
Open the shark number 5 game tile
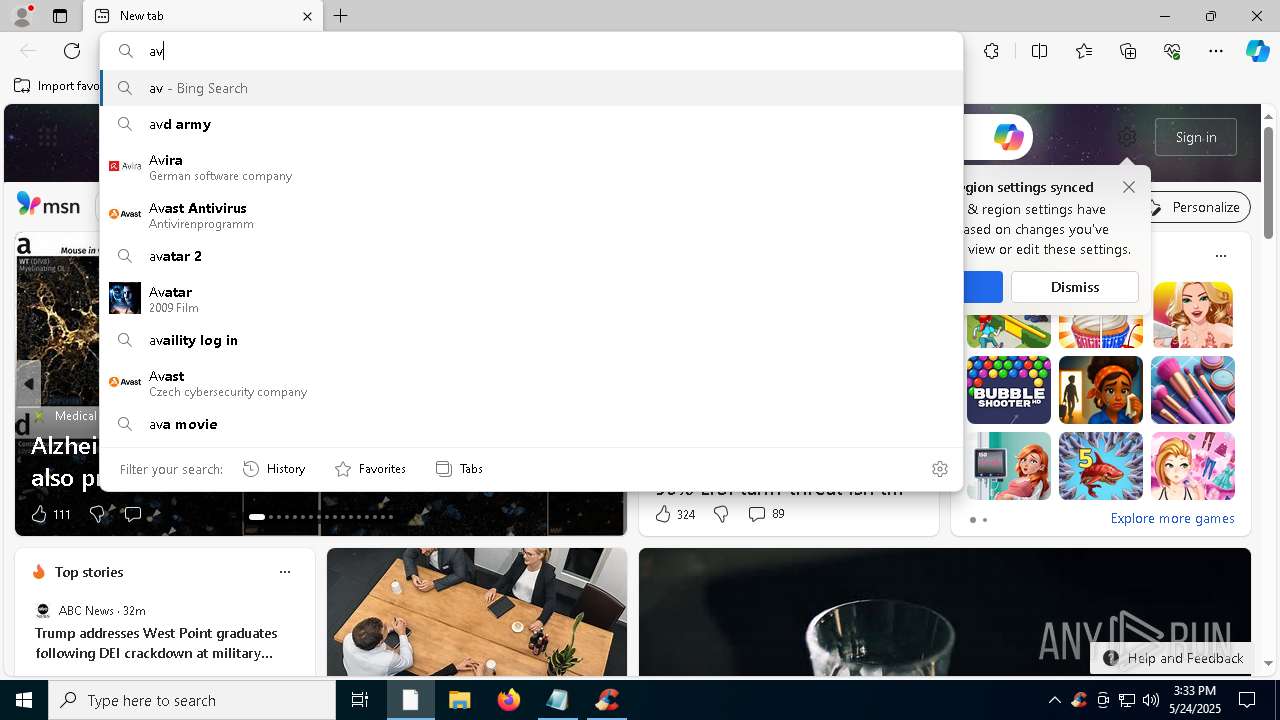coord(1100,466)
